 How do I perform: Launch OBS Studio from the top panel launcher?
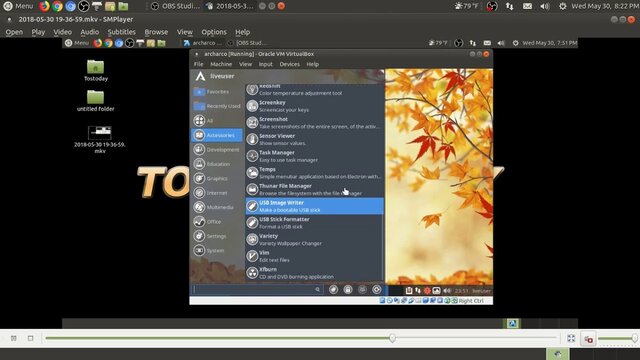83,6
